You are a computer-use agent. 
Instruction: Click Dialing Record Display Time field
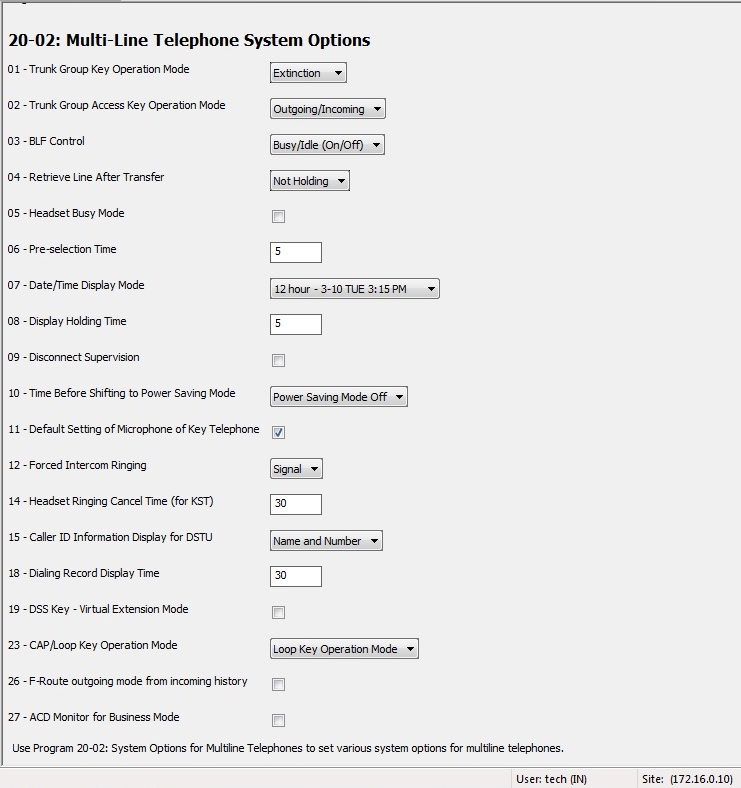click(296, 576)
